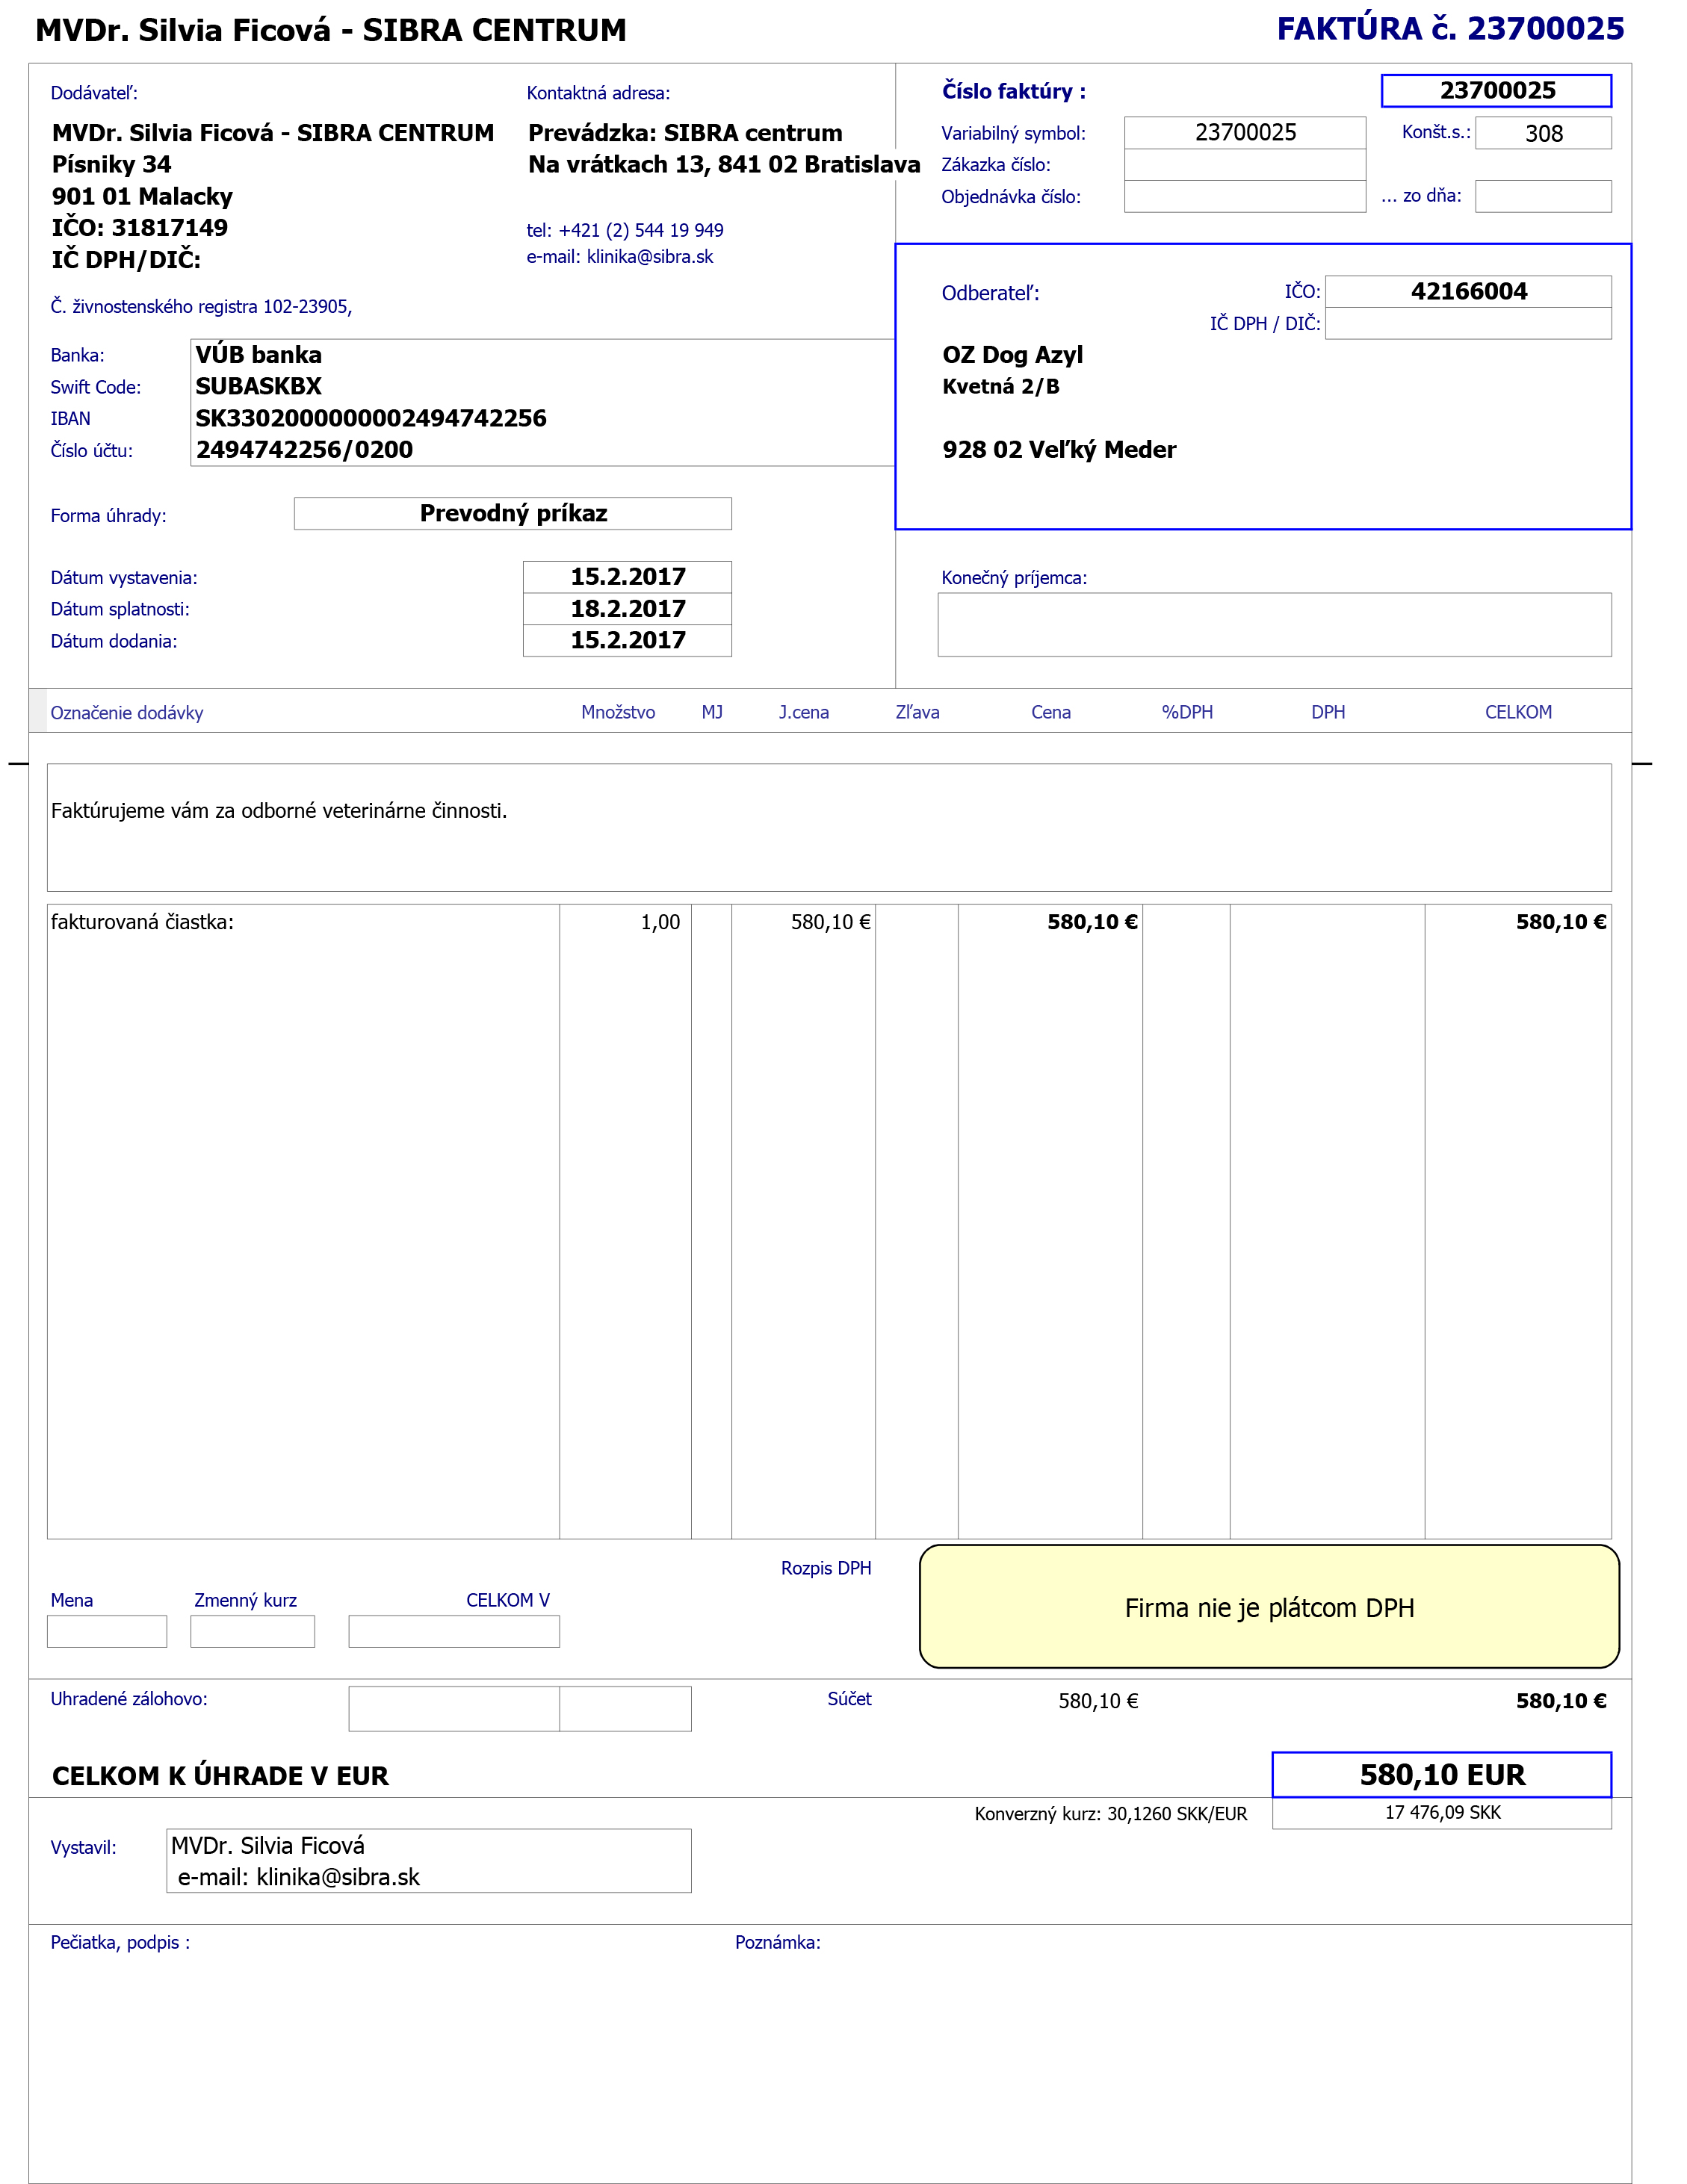Click the total amount box 580,10 EUR

pyautogui.click(x=1440, y=1775)
